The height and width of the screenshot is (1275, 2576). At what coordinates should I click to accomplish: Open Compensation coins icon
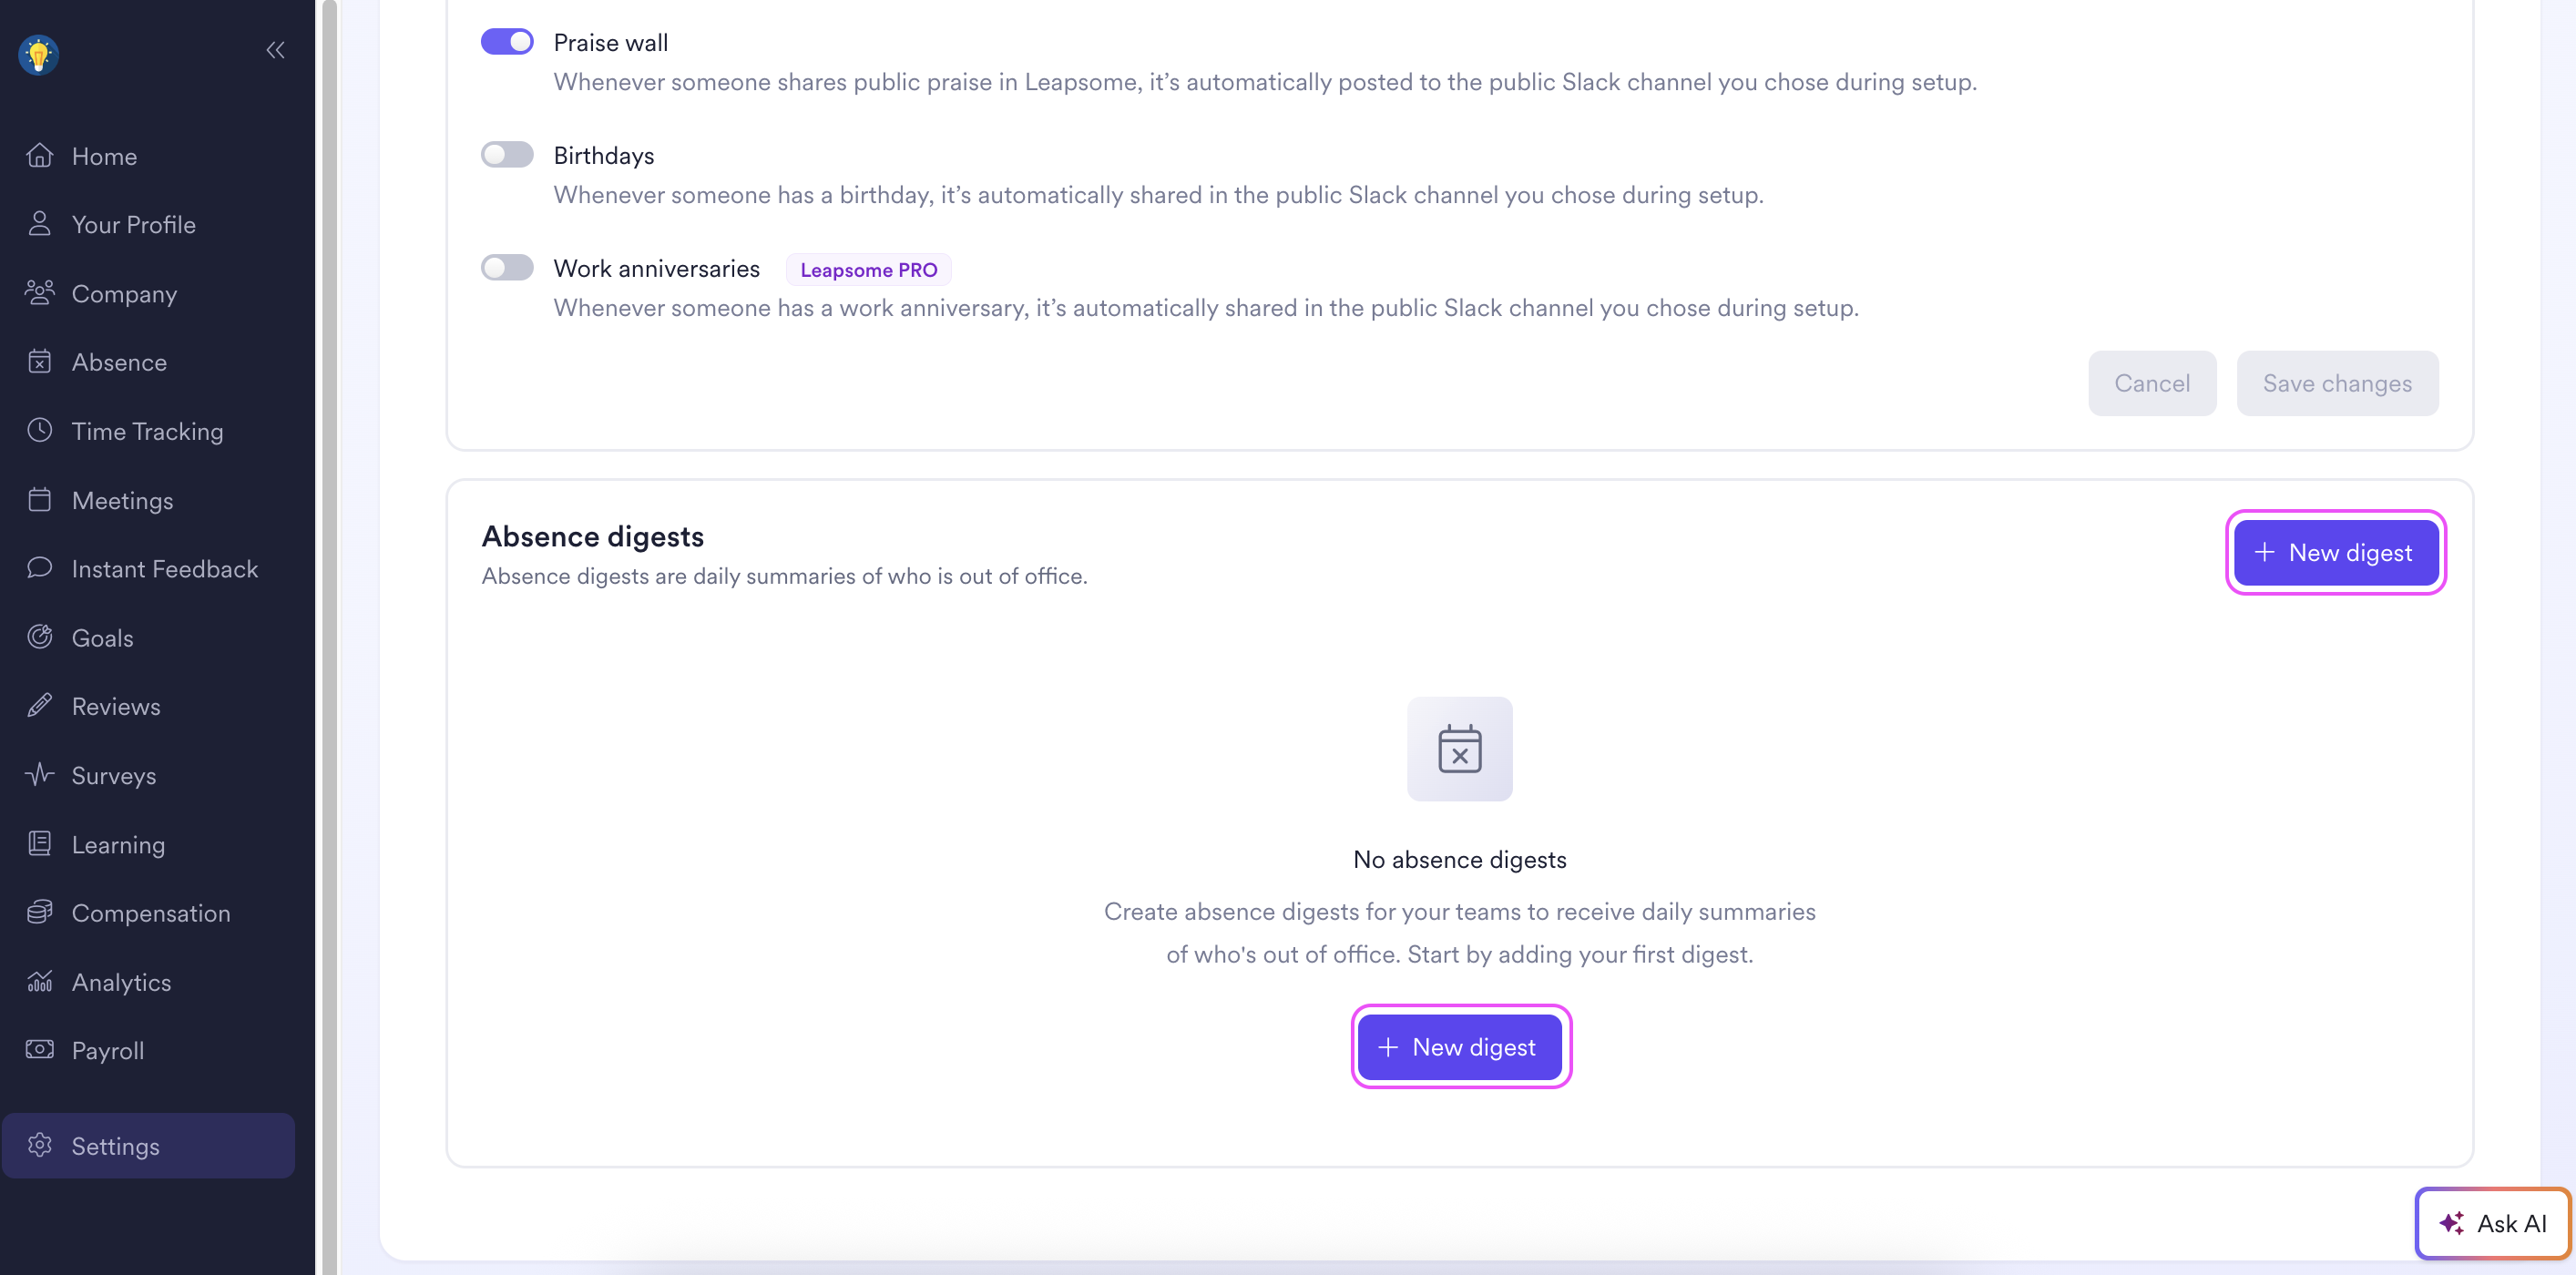(x=40, y=912)
